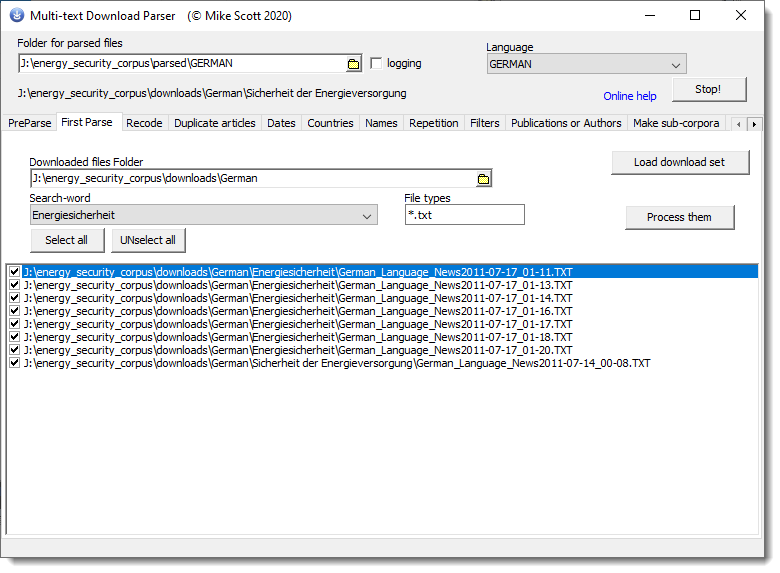Select the 2011-07-17_01-16.TXT file row
Screen dimensions: 780x573
(298, 311)
